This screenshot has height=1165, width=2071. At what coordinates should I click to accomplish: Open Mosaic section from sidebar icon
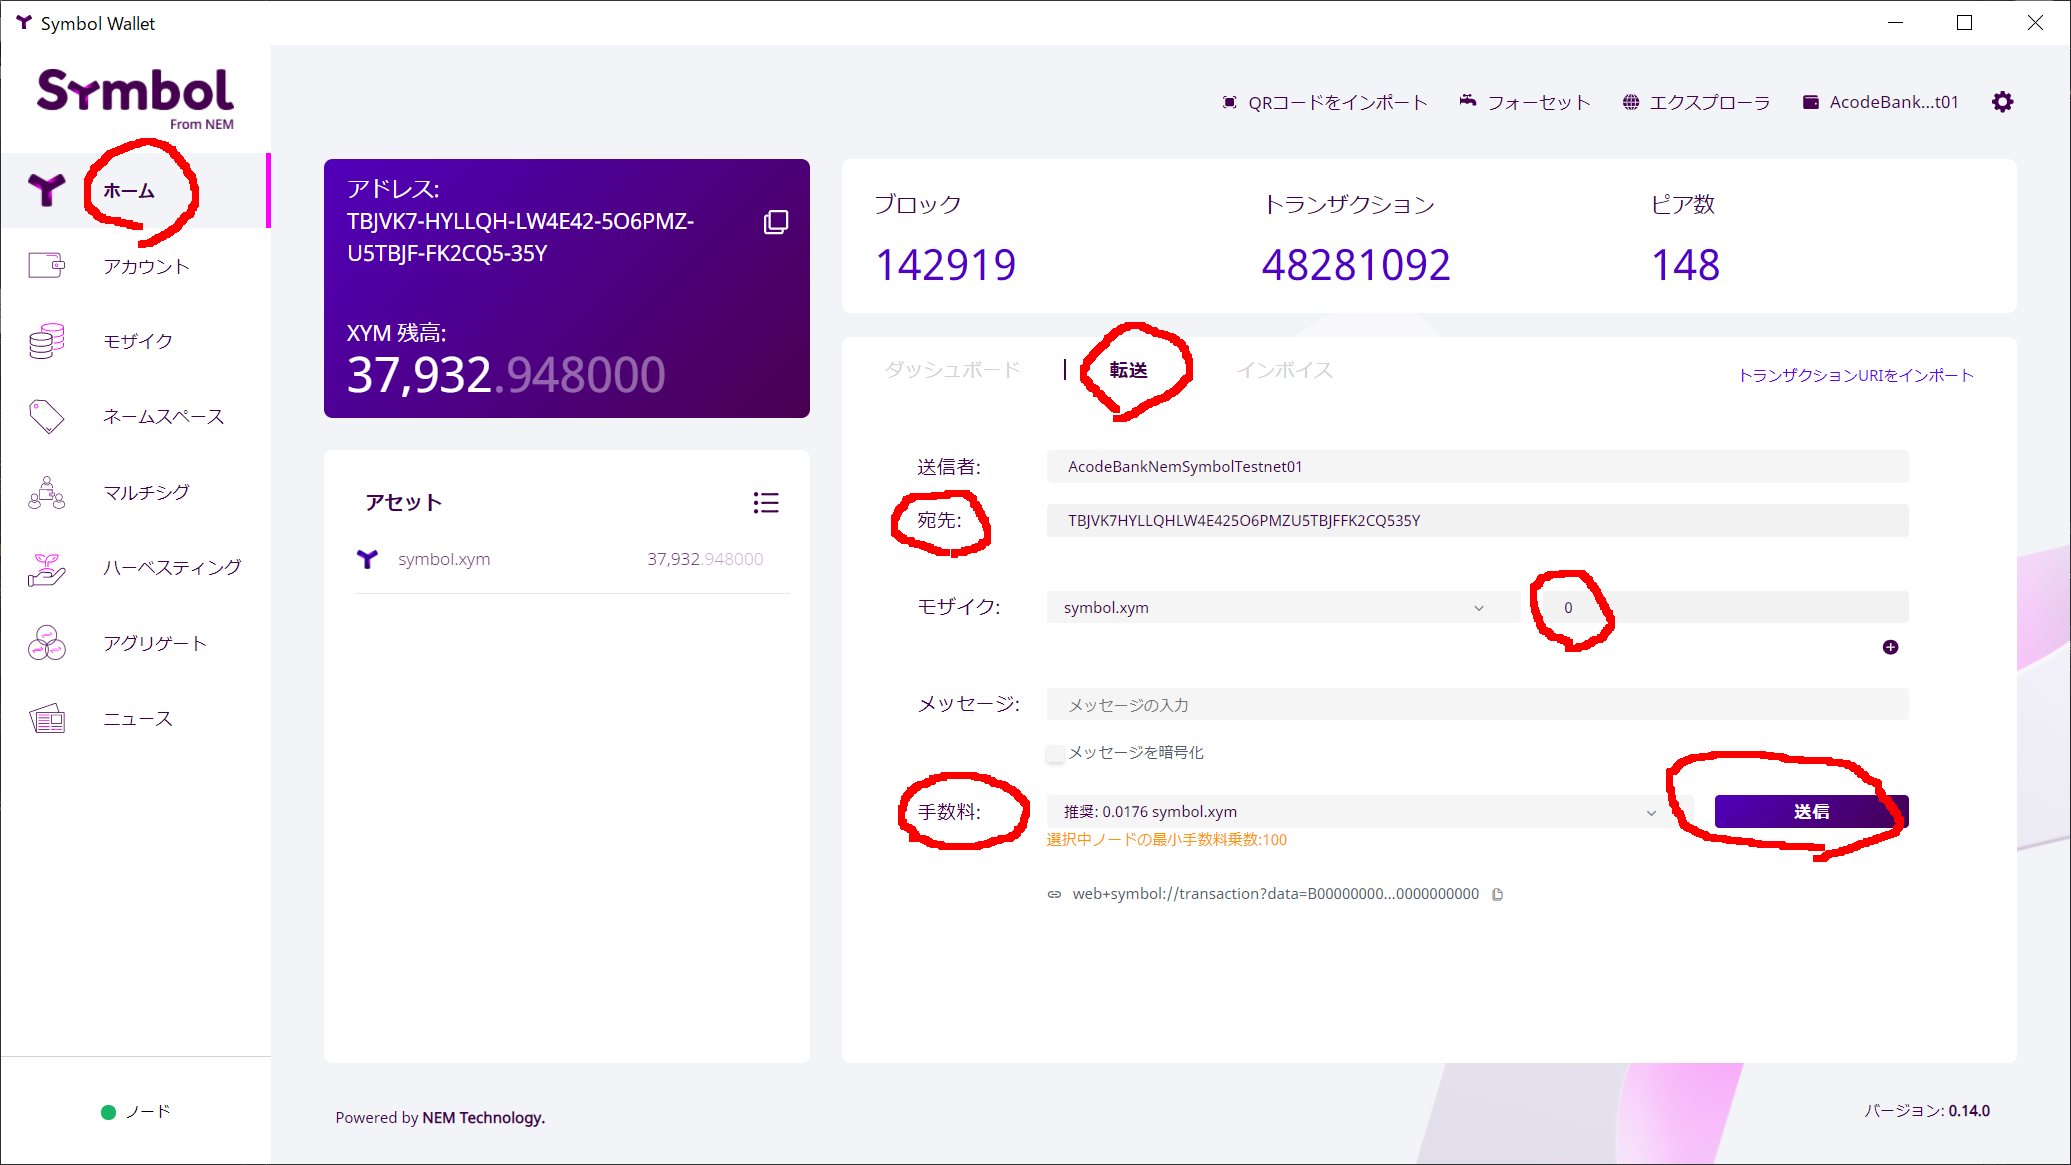pos(47,341)
